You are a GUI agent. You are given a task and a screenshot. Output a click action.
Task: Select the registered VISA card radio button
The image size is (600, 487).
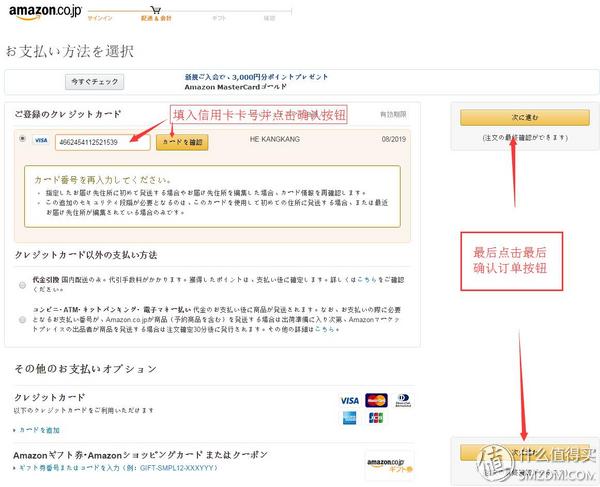22,138
